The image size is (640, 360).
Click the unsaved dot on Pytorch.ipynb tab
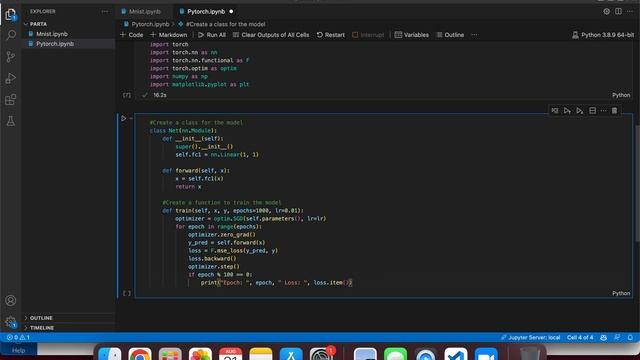(231, 11)
